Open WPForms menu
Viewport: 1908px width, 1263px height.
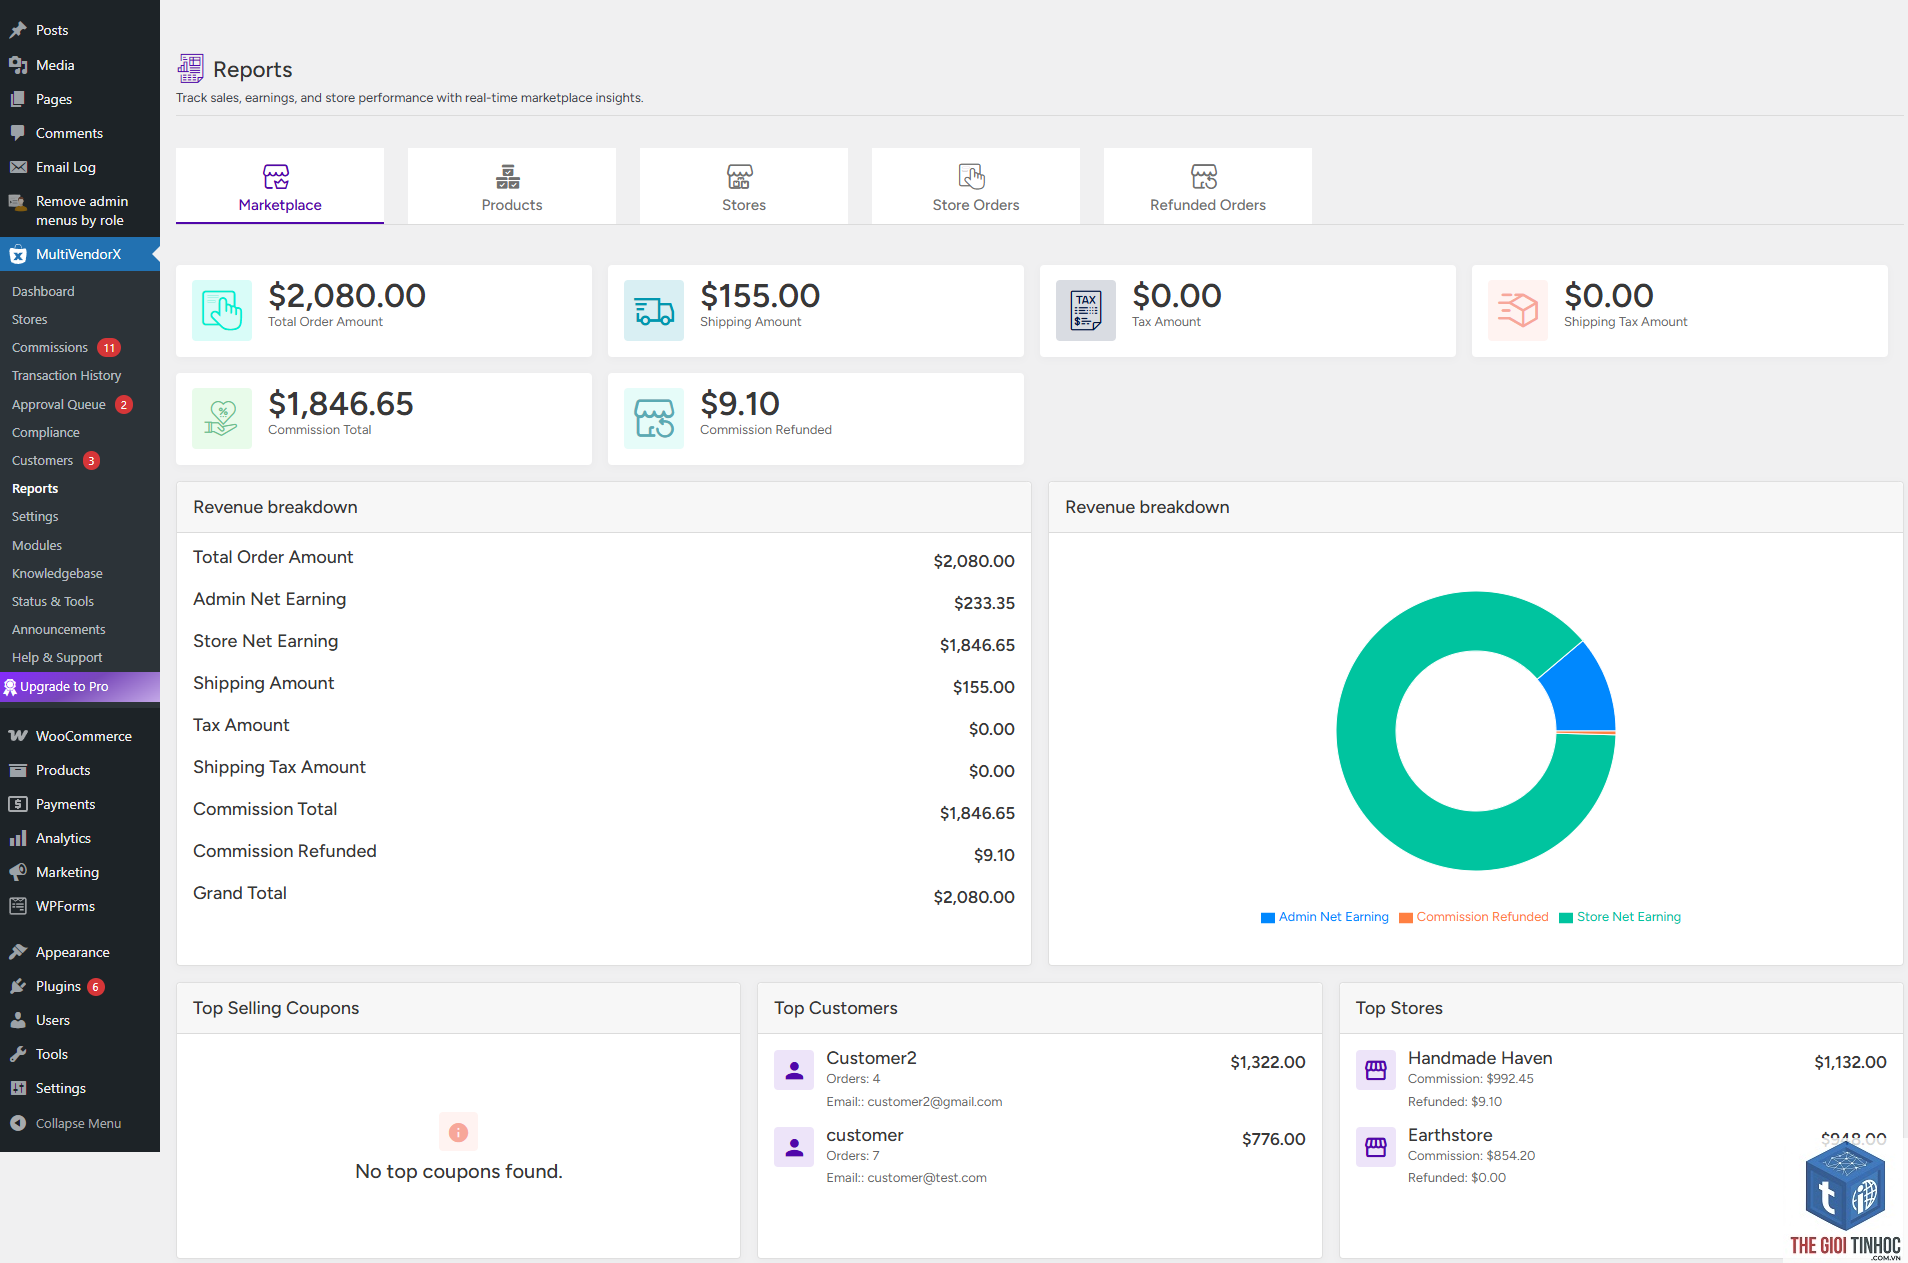click(x=80, y=906)
